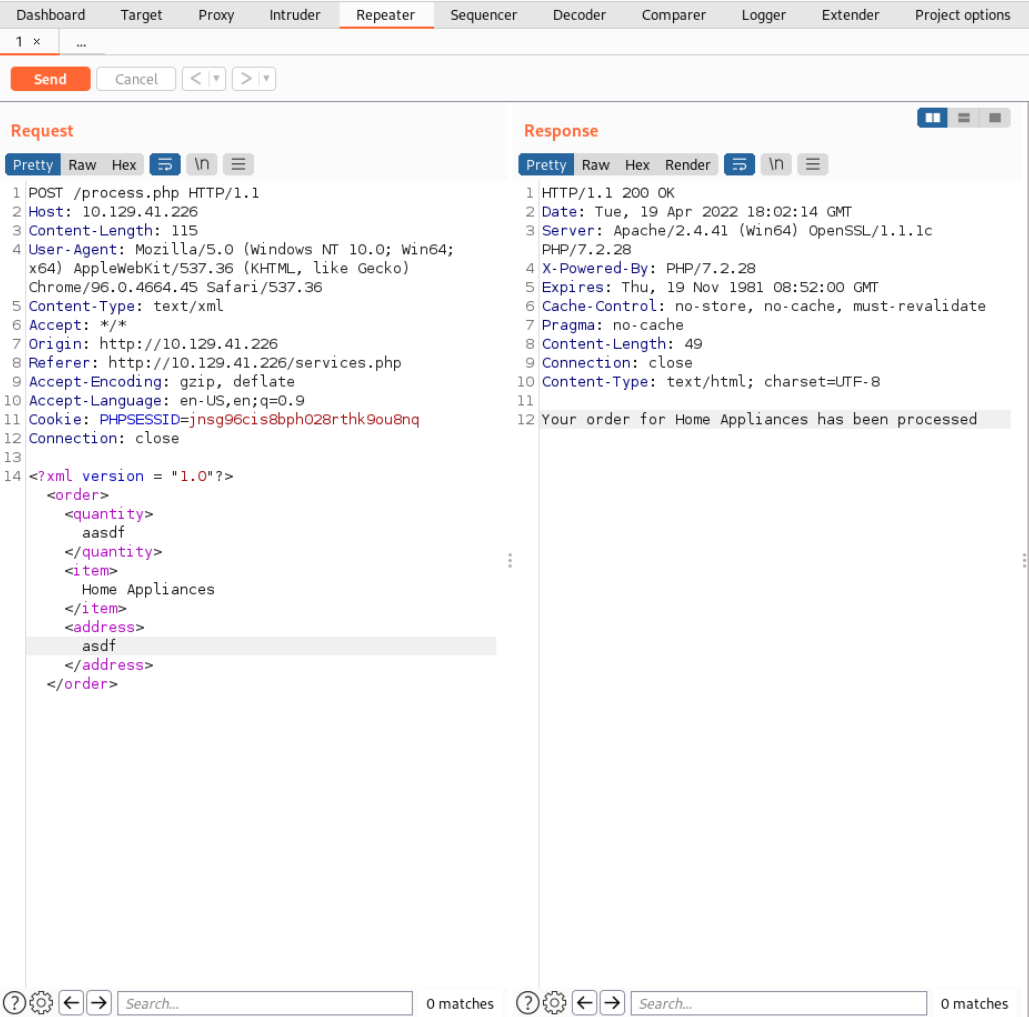Jump to next match in Response
The height and width of the screenshot is (1017, 1029).
[x=612, y=1003]
